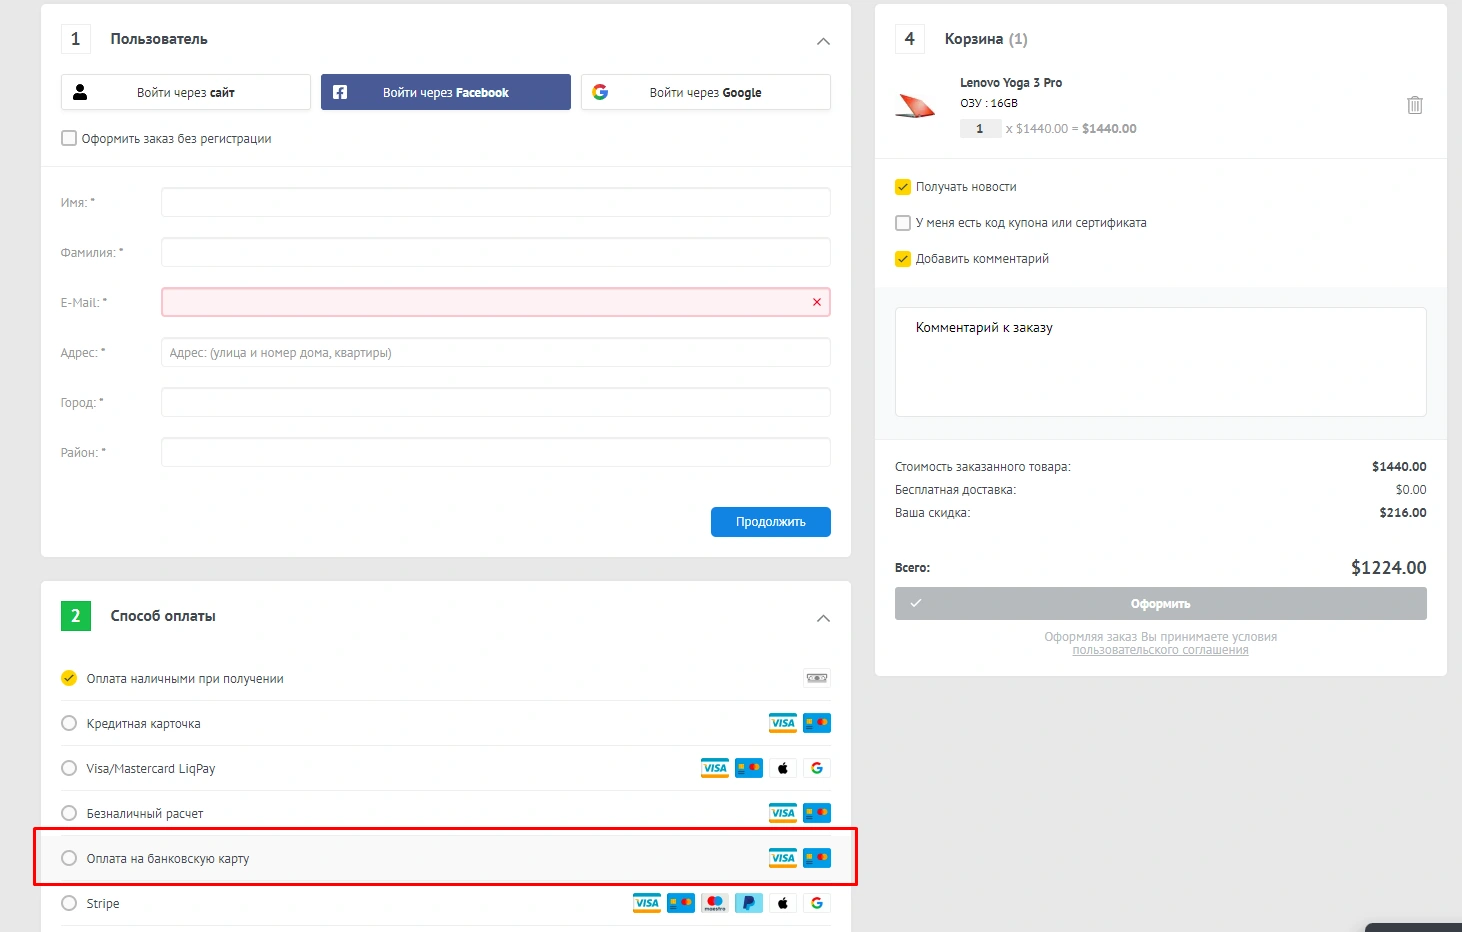The width and height of the screenshot is (1462, 932).
Task: Uncheck the Получать новости checkbox
Action: pyautogui.click(x=903, y=187)
